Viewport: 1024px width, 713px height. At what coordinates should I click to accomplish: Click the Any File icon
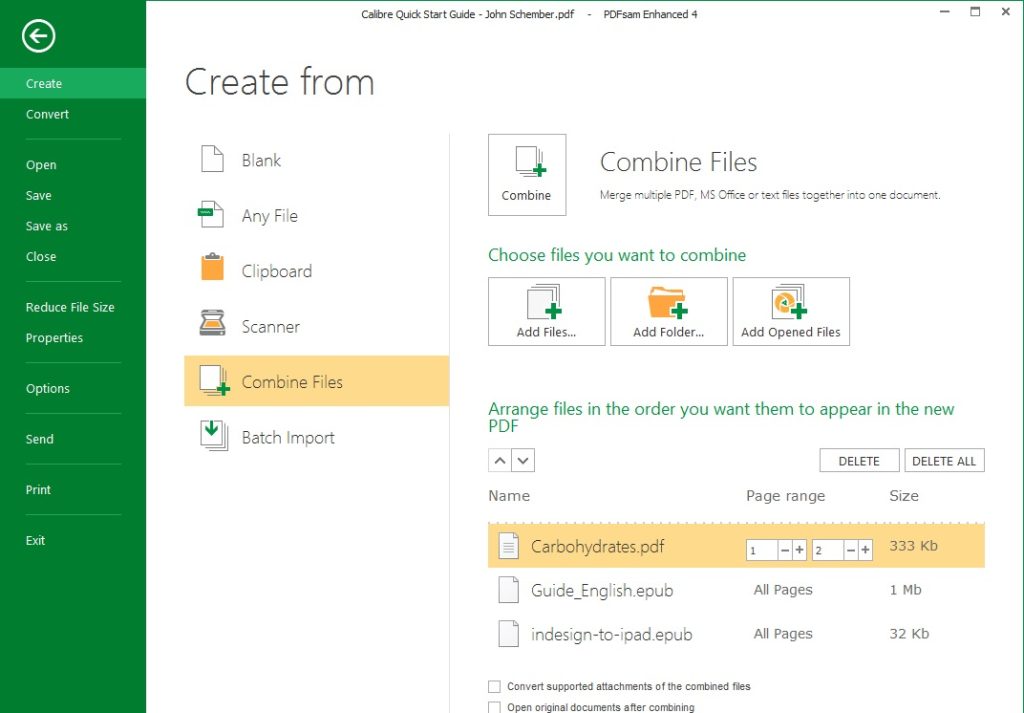coord(211,215)
